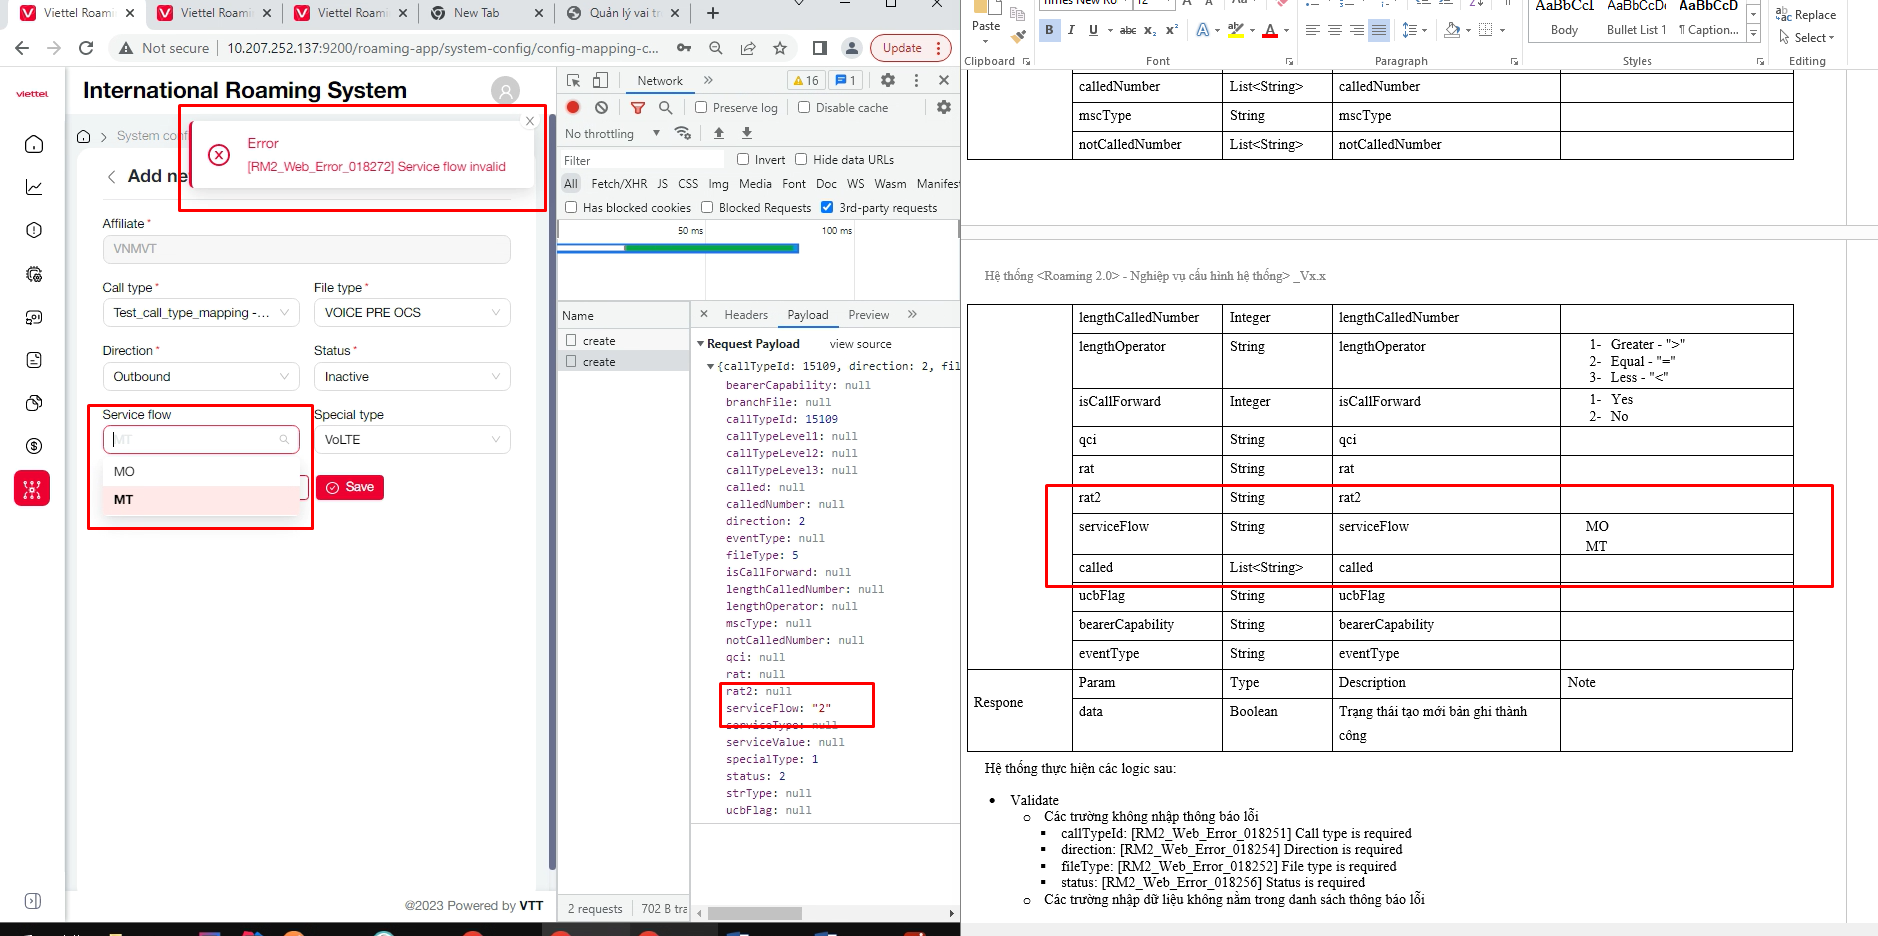This screenshot has height=936, width=1878.
Task: Open the File type dropdown
Action: pos(411,313)
